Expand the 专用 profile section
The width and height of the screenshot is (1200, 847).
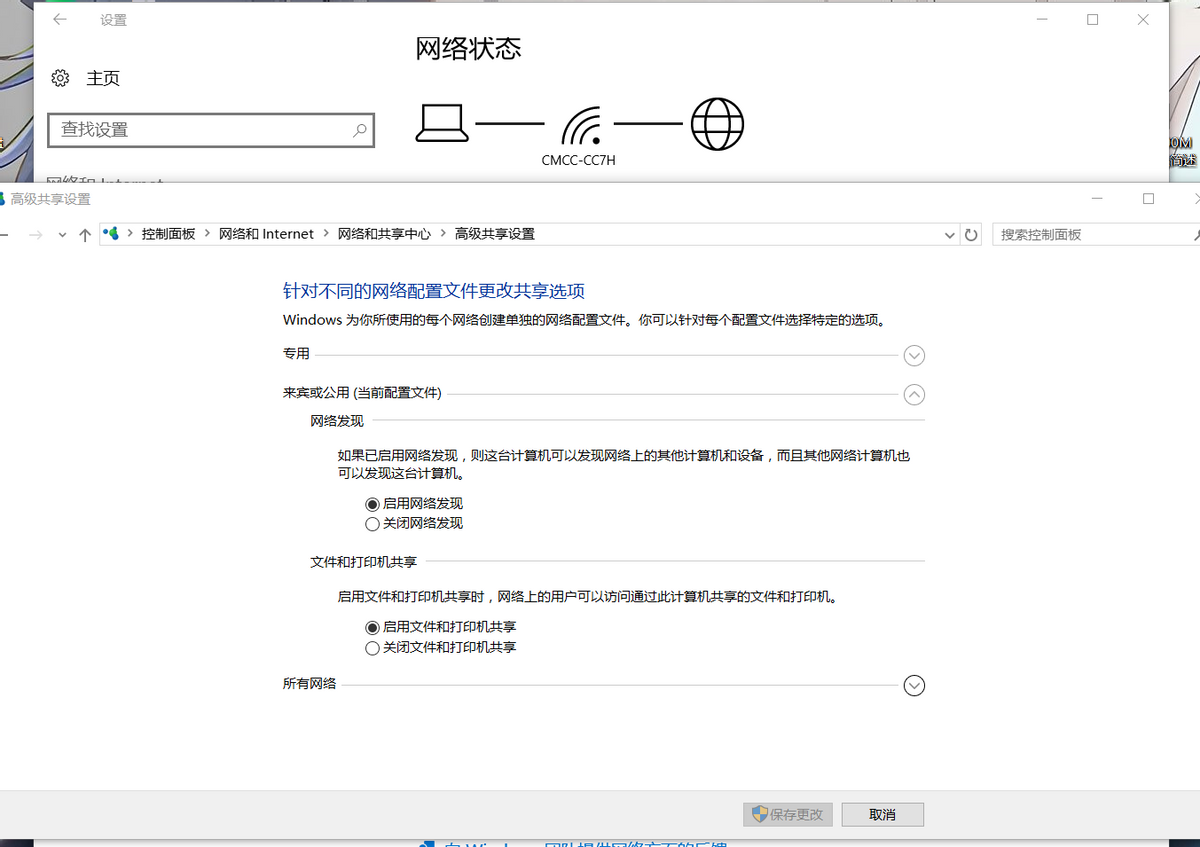click(x=913, y=355)
